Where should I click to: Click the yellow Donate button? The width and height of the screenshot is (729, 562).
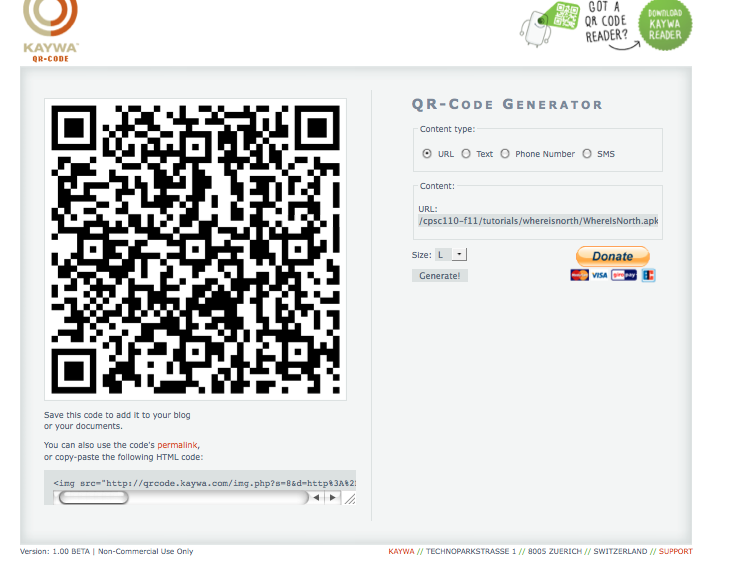[612, 256]
